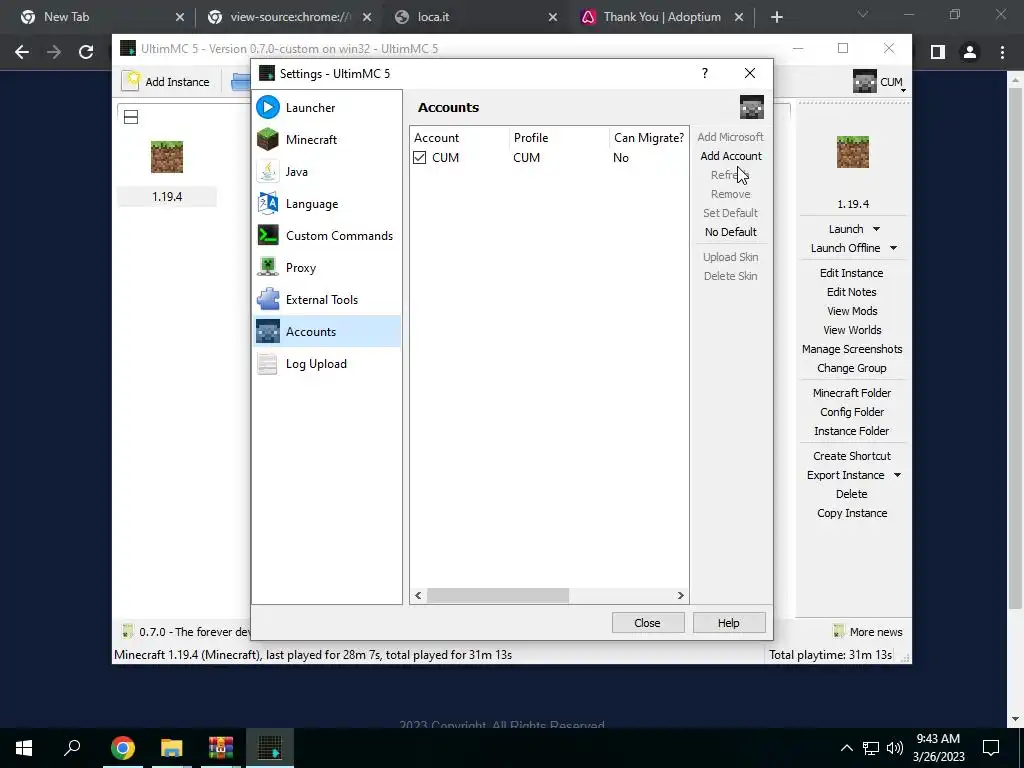Open the Launch Offline dropdown arrow

[893, 248]
